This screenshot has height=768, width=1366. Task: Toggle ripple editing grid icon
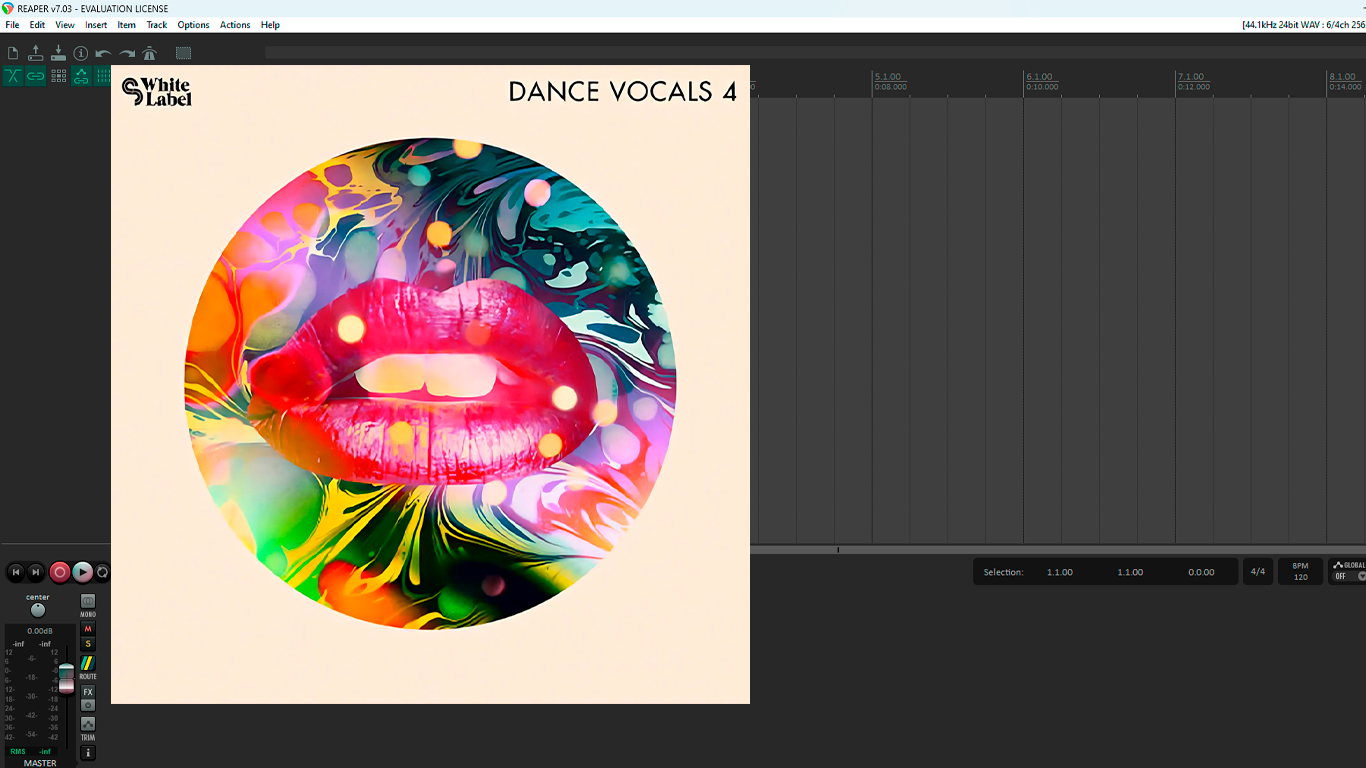(58, 76)
